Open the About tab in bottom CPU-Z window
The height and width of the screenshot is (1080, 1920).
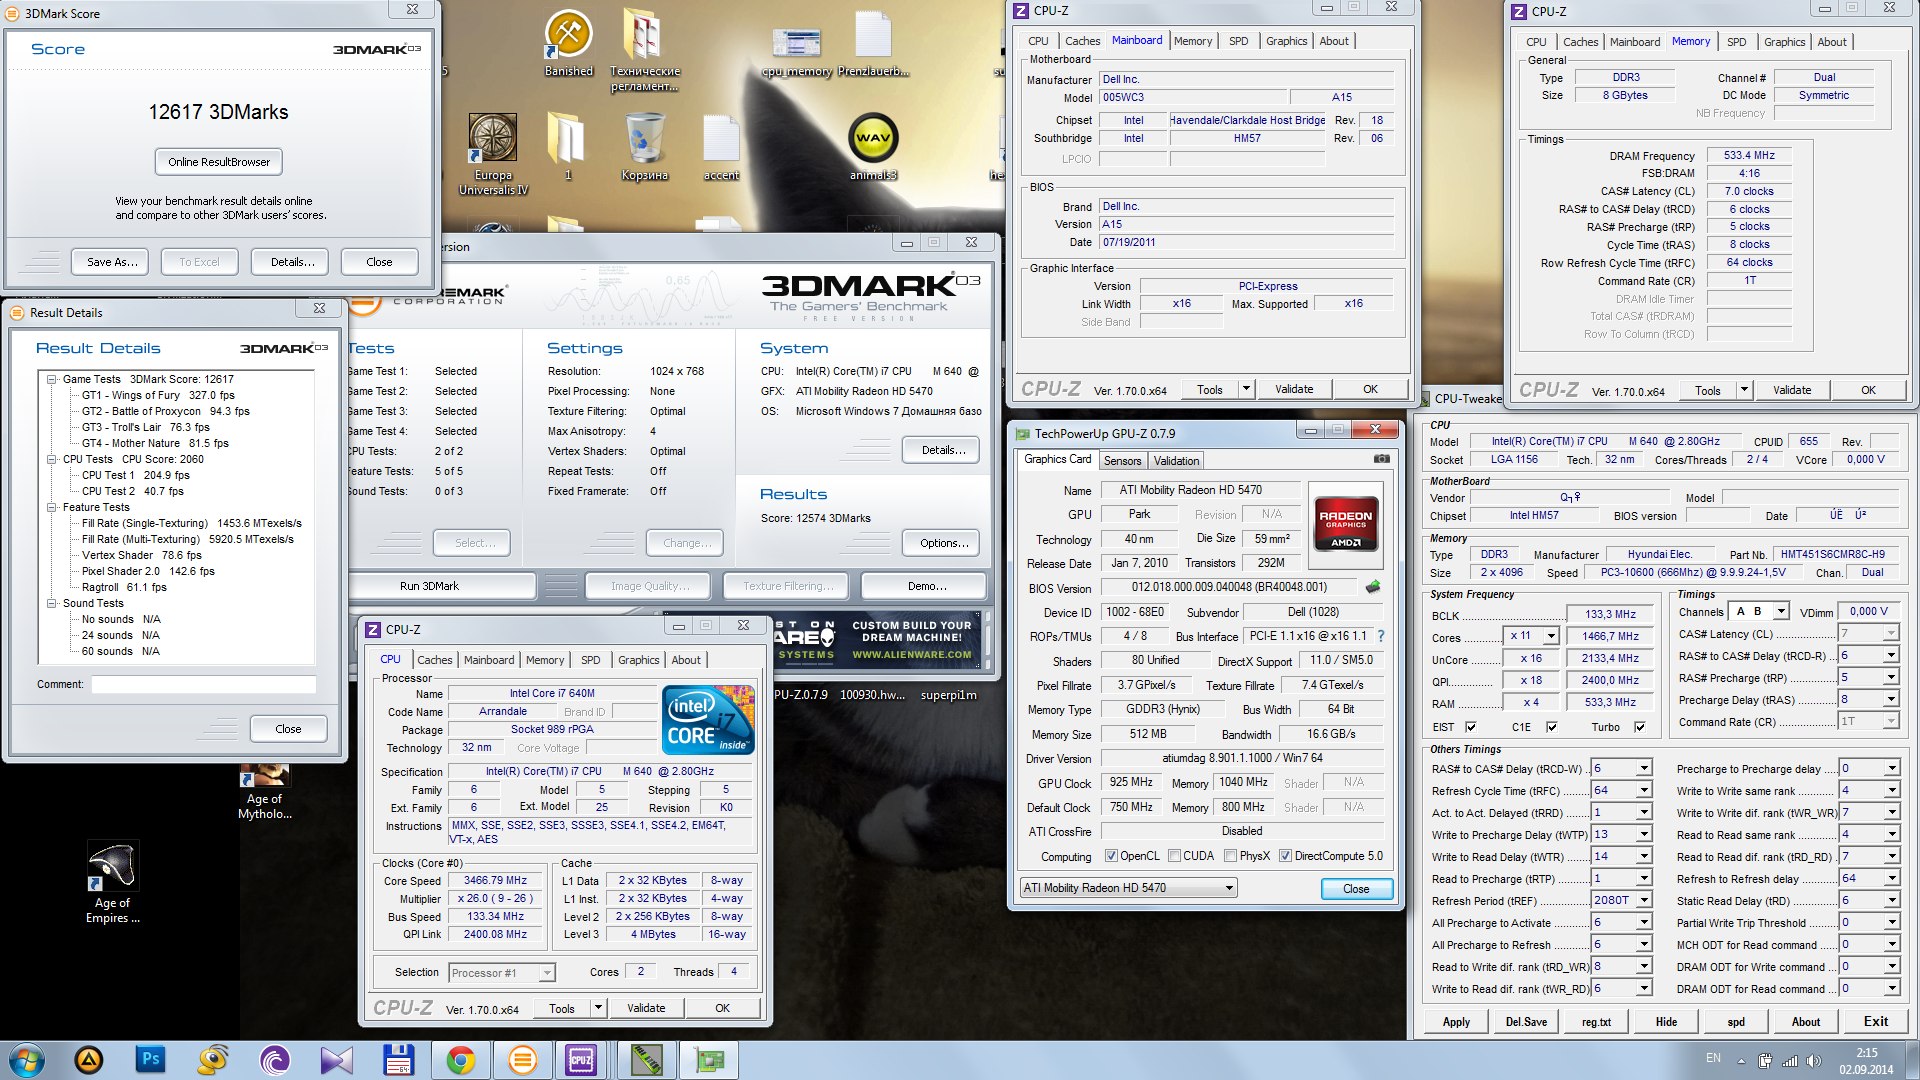click(x=686, y=660)
